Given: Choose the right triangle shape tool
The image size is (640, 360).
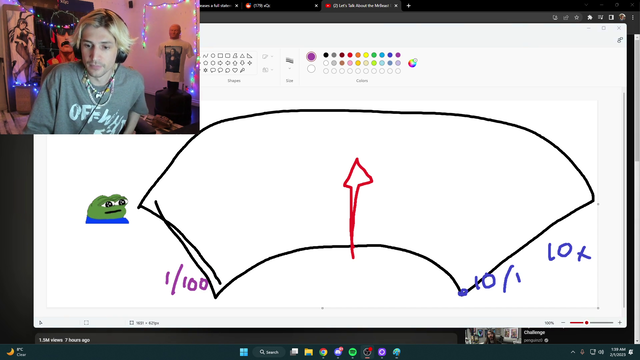Looking at the screenshot, I should (x=249, y=56).
